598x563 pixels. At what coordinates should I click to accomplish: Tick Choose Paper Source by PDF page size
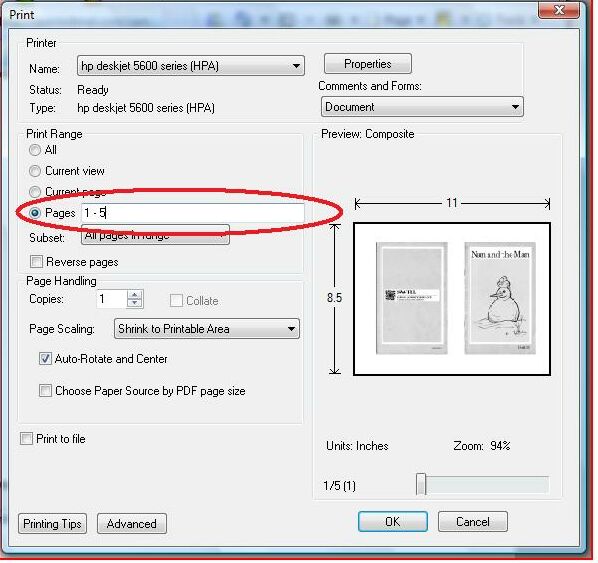point(45,391)
